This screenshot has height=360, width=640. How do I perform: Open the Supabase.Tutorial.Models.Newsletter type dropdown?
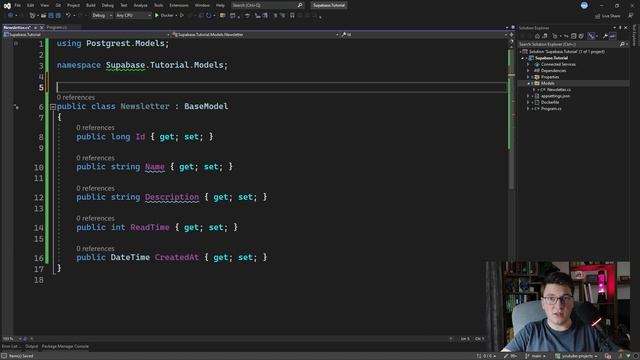point(256,35)
